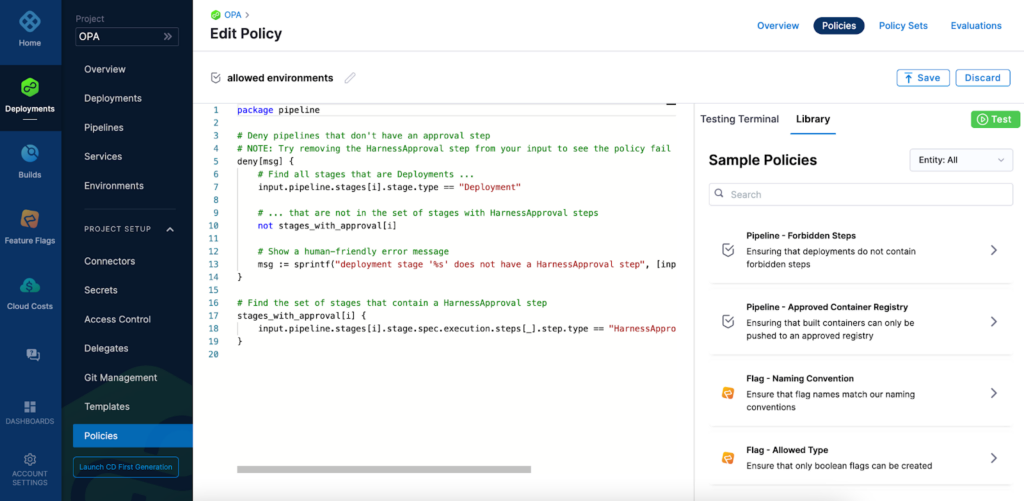Select the Policies top tab
This screenshot has height=501, width=1024.
click(839, 25)
